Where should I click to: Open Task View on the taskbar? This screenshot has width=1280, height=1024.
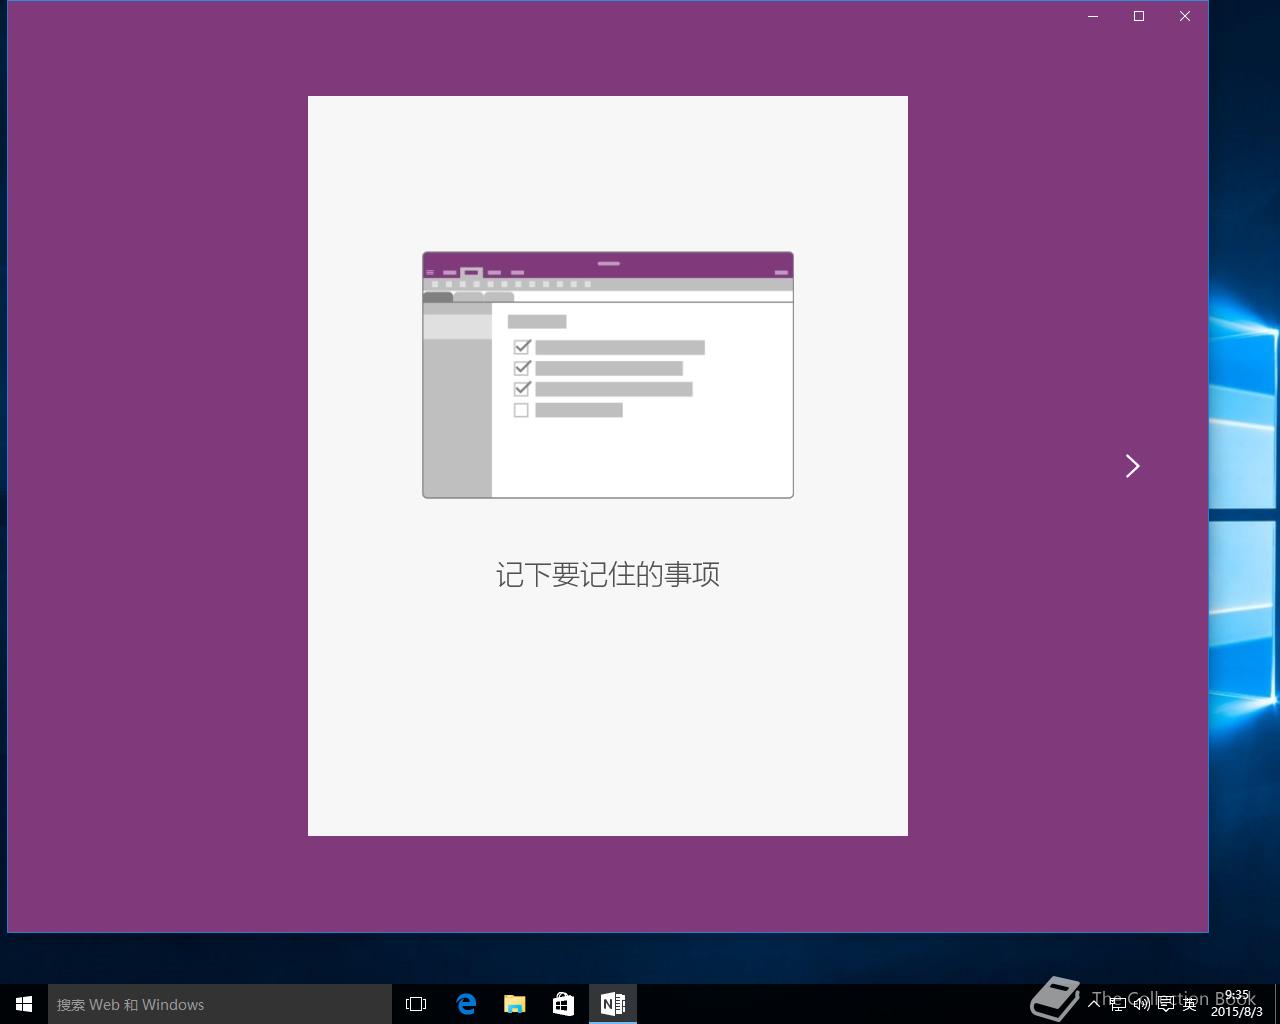coord(416,1004)
